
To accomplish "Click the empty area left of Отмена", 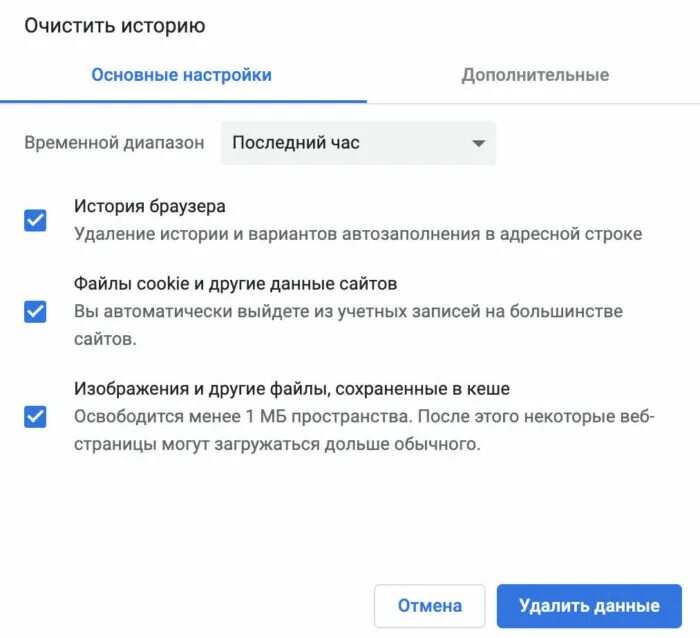I will (190, 606).
